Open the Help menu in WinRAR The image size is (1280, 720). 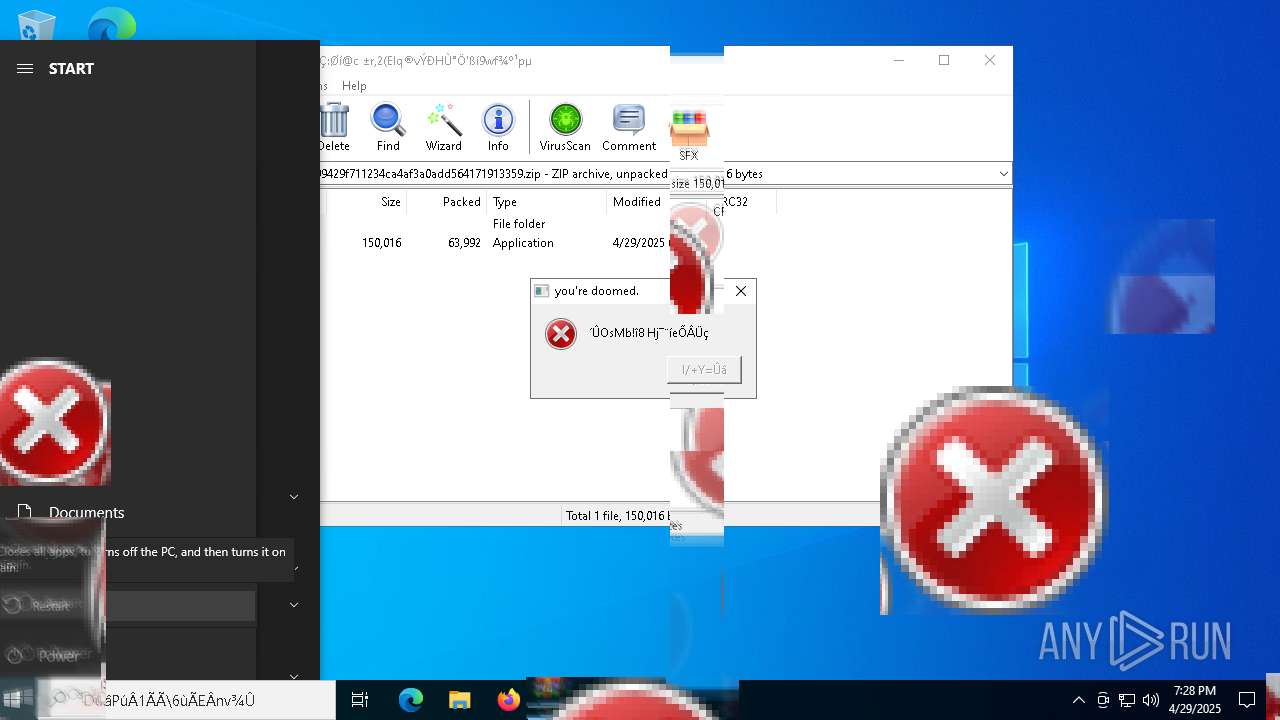click(x=354, y=86)
